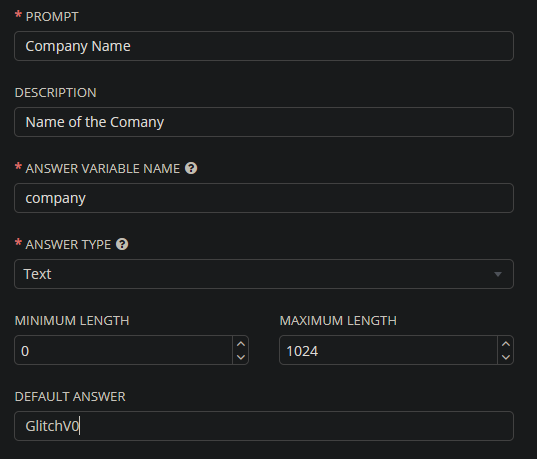
Task: Open the Answer Type help icon
Action: pyautogui.click(x=122, y=244)
